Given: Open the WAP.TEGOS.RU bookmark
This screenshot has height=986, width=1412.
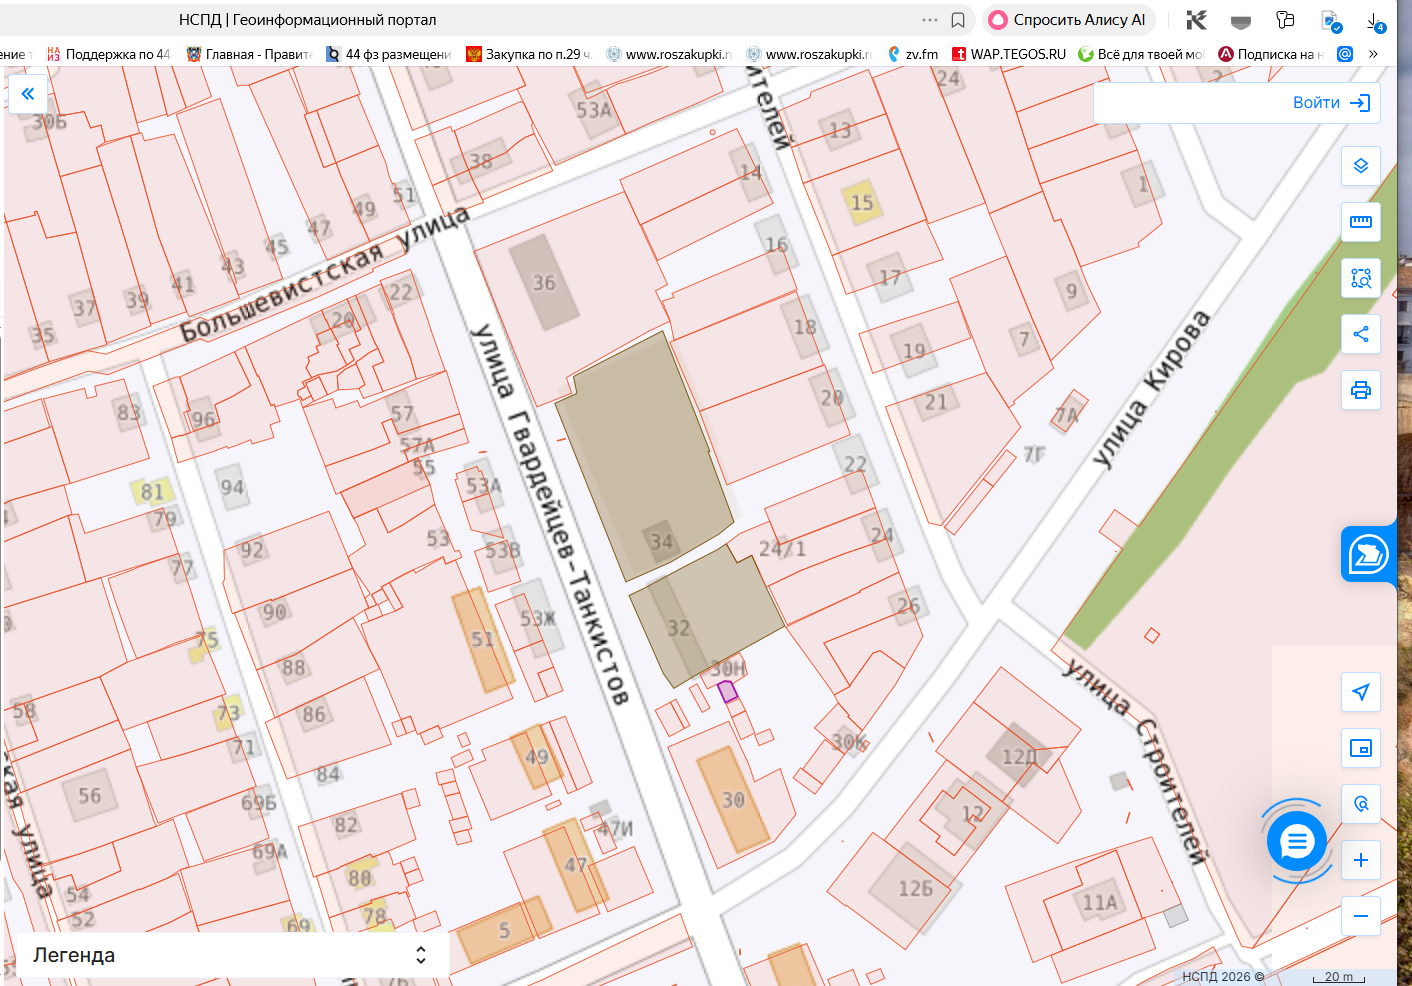Looking at the screenshot, I should click(1009, 54).
